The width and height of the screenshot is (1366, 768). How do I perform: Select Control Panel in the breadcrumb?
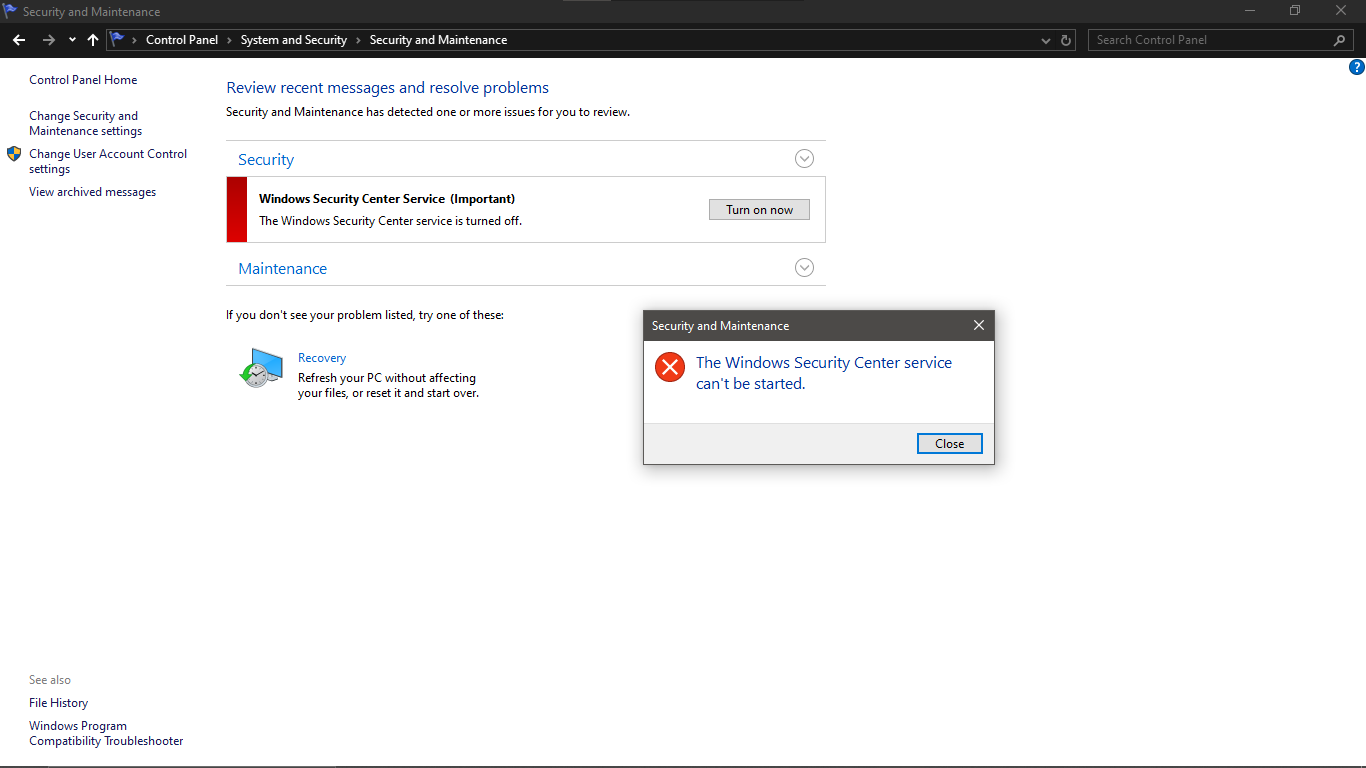click(x=182, y=40)
